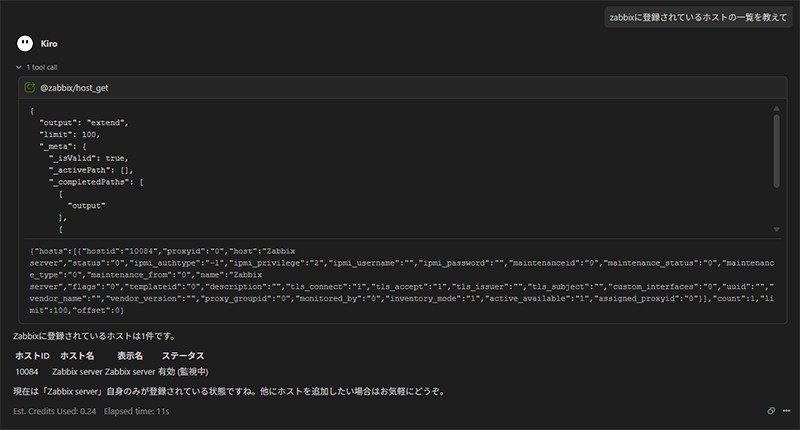Click the scroll up arrow in JSON panel
This screenshot has width=800, height=430.
click(x=776, y=109)
